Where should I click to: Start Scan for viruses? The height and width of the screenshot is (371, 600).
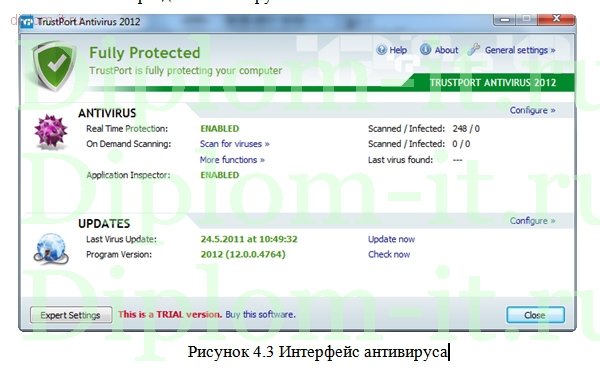[235, 144]
